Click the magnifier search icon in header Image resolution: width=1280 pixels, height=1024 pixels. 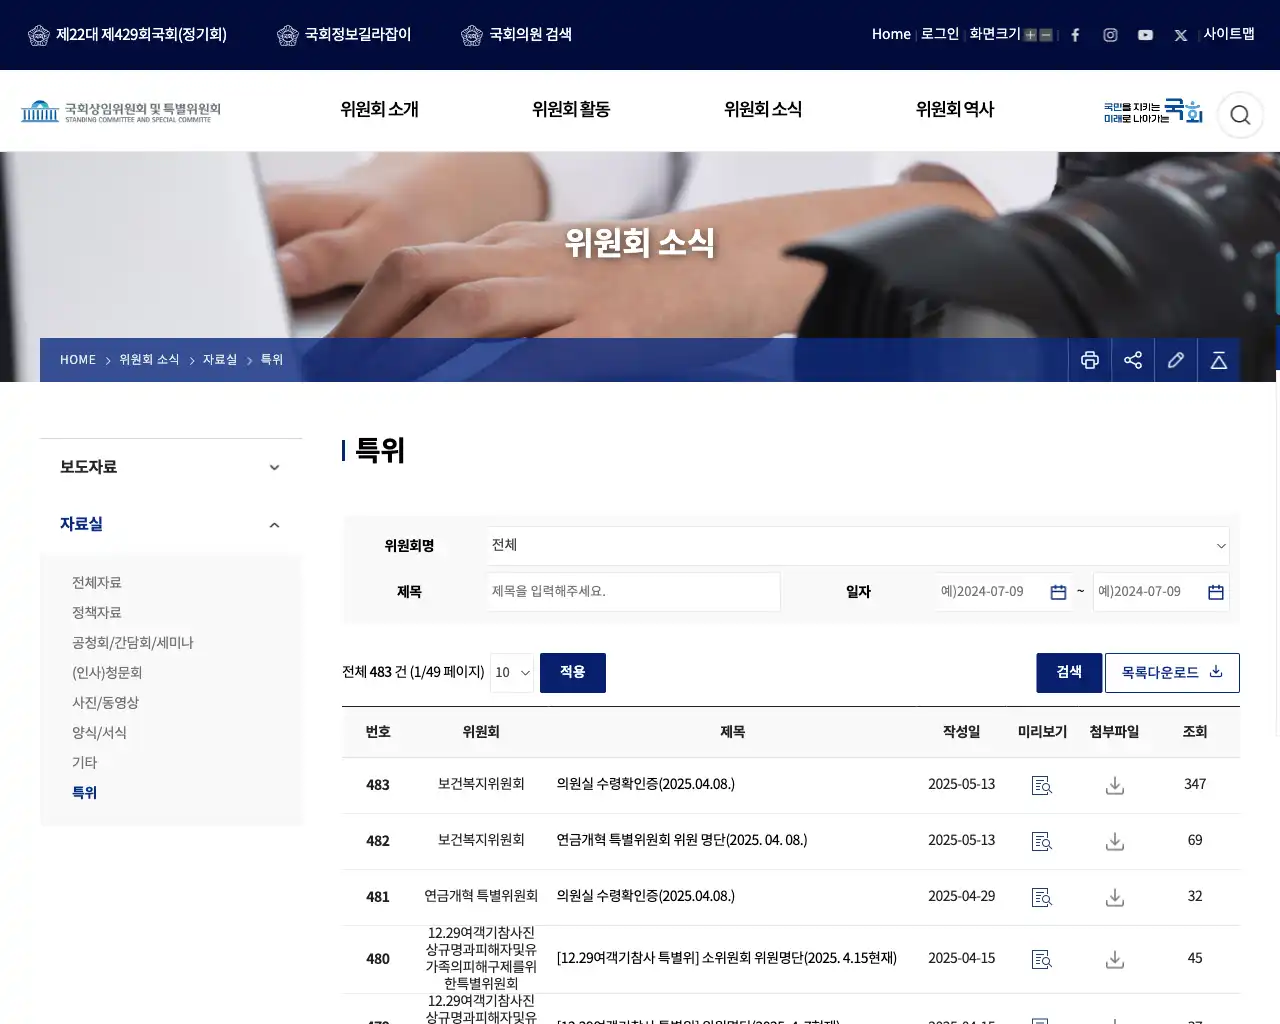(x=1240, y=114)
